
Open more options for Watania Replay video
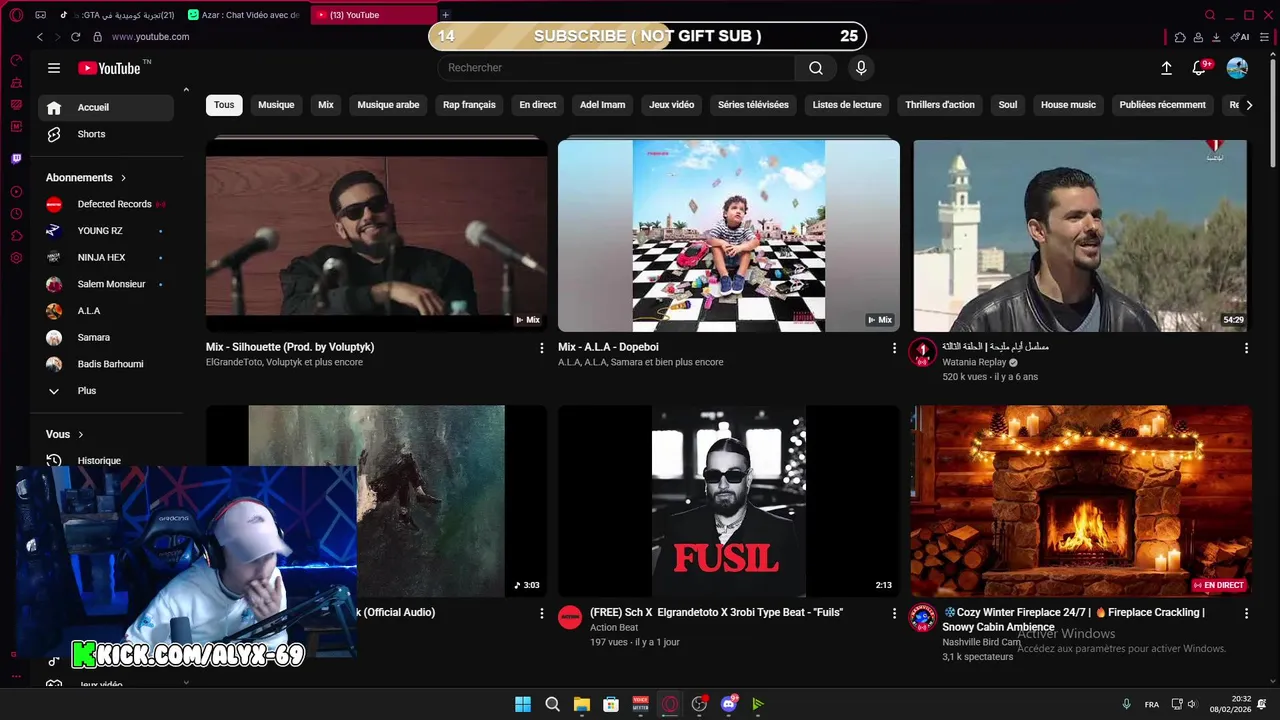[x=1246, y=348]
